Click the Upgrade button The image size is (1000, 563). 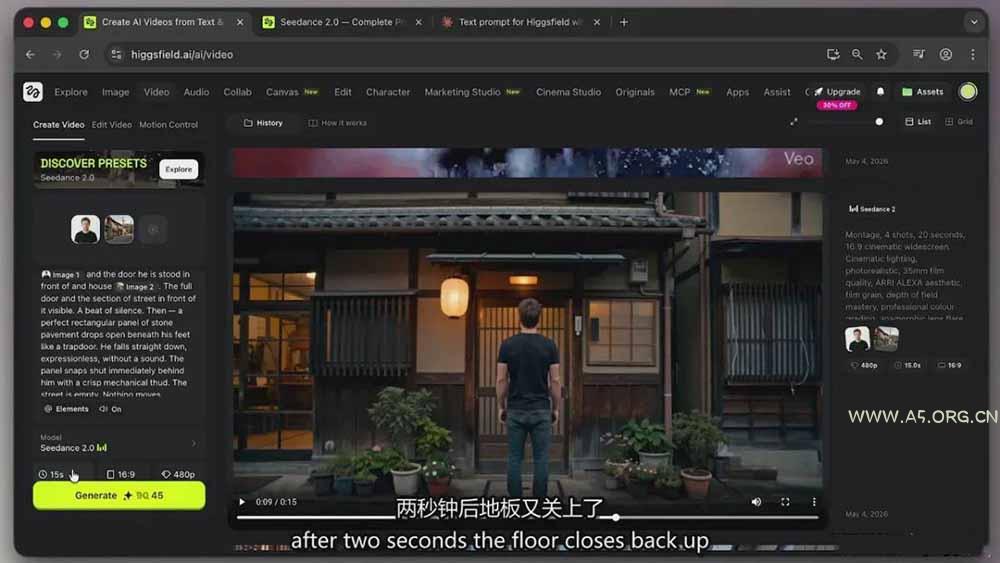pyautogui.click(x=837, y=92)
